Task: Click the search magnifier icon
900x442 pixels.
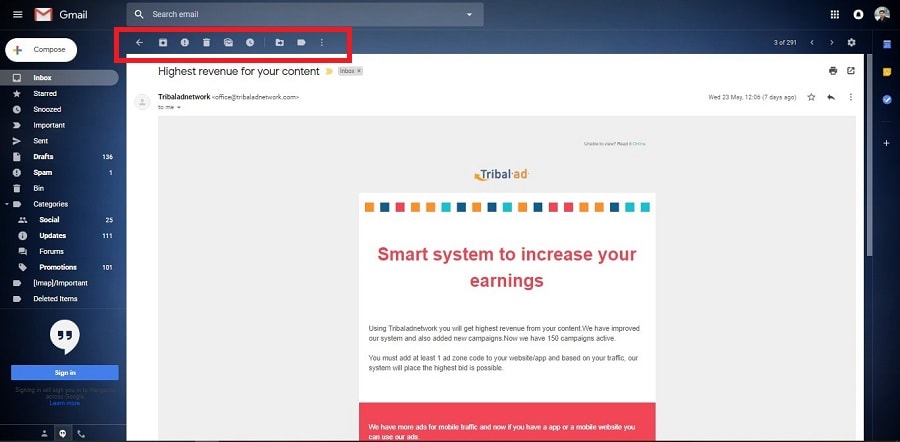Action: [x=139, y=14]
